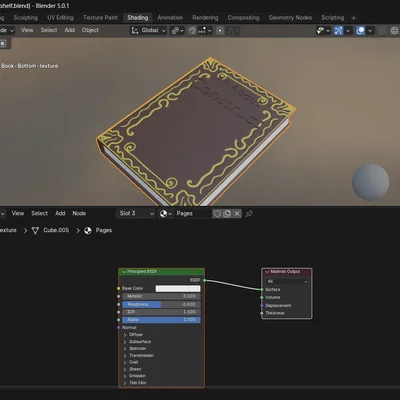Click the Base Color white swatch
This screenshot has height=400, width=400.
pos(178,289)
